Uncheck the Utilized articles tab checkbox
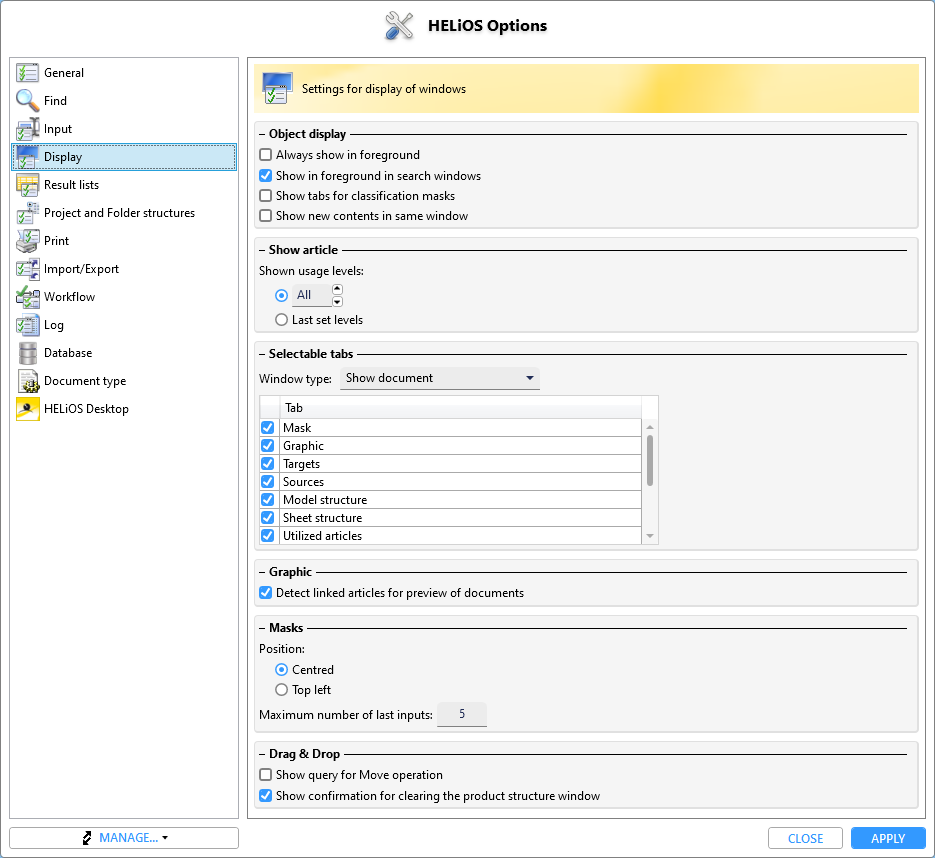The height and width of the screenshot is (858, 935). pos(268,535)
